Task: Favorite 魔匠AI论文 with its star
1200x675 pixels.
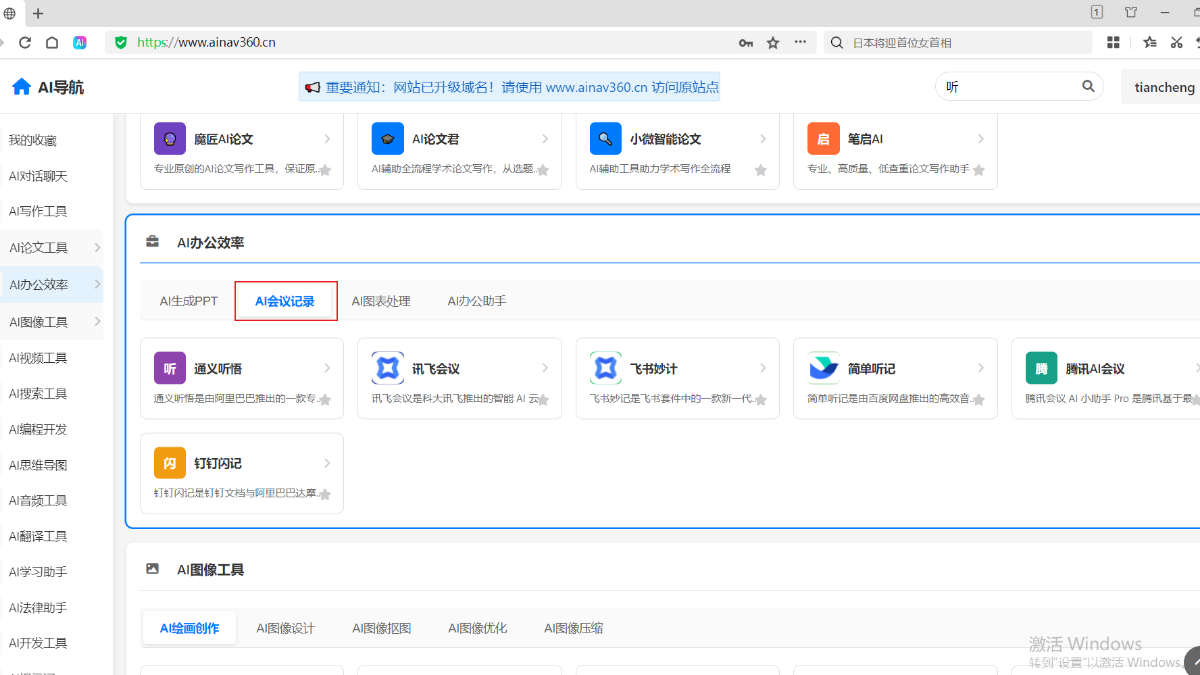Action: coord(325,171)
